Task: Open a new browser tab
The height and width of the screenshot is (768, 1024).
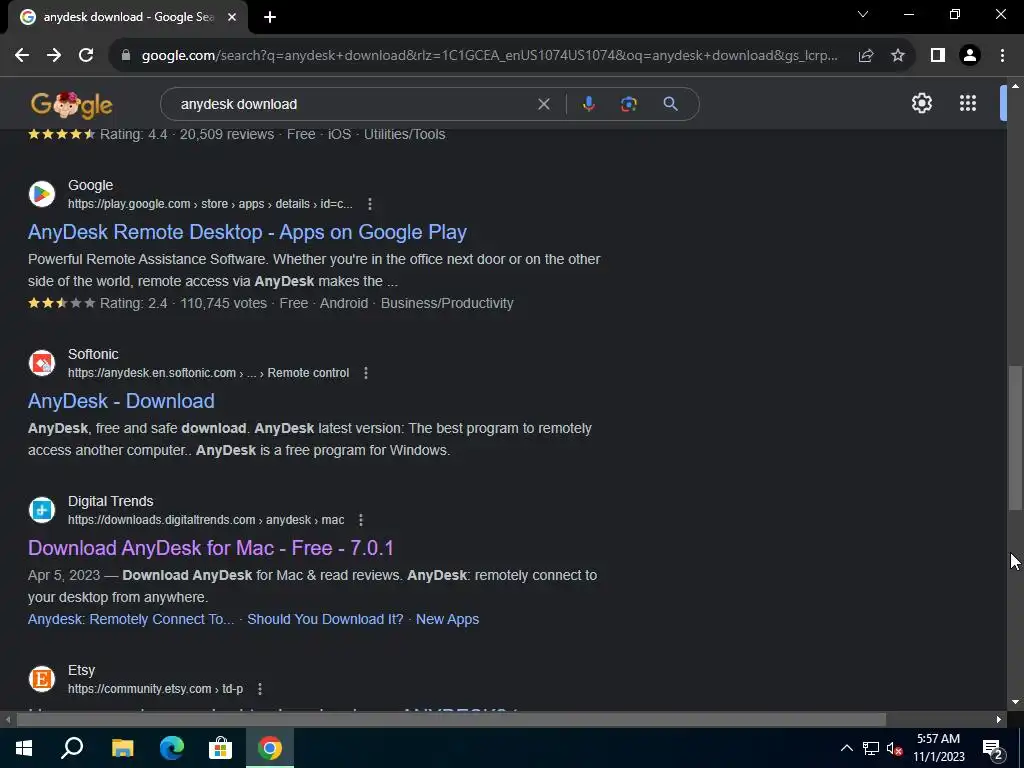Action: tap(270, 17)
